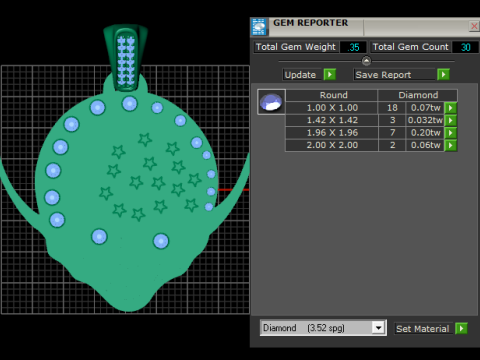
Task: Click the Total Gem Count value field
Action: click(465, 47)
